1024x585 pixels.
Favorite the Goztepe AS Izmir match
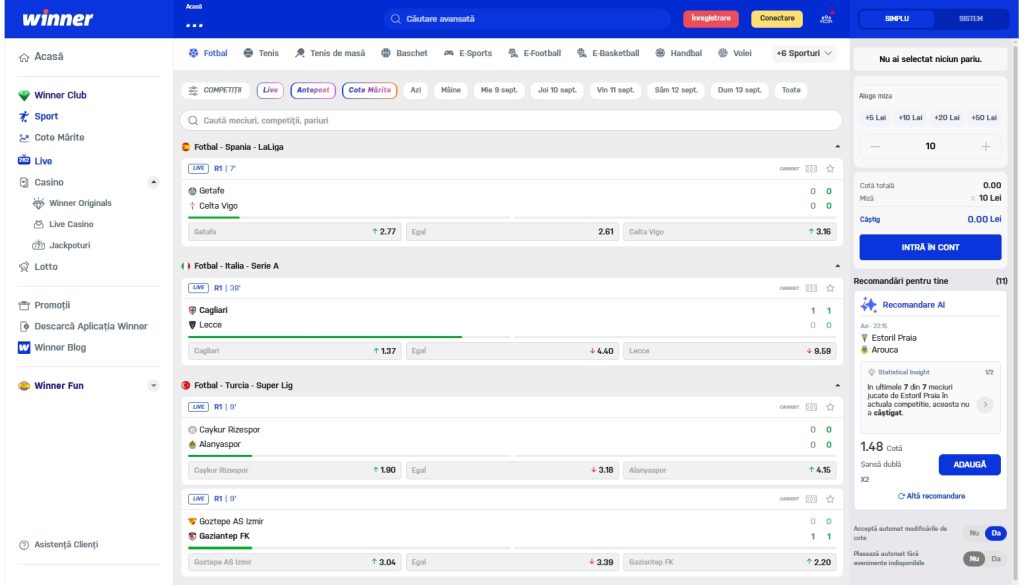pos(830,499)
